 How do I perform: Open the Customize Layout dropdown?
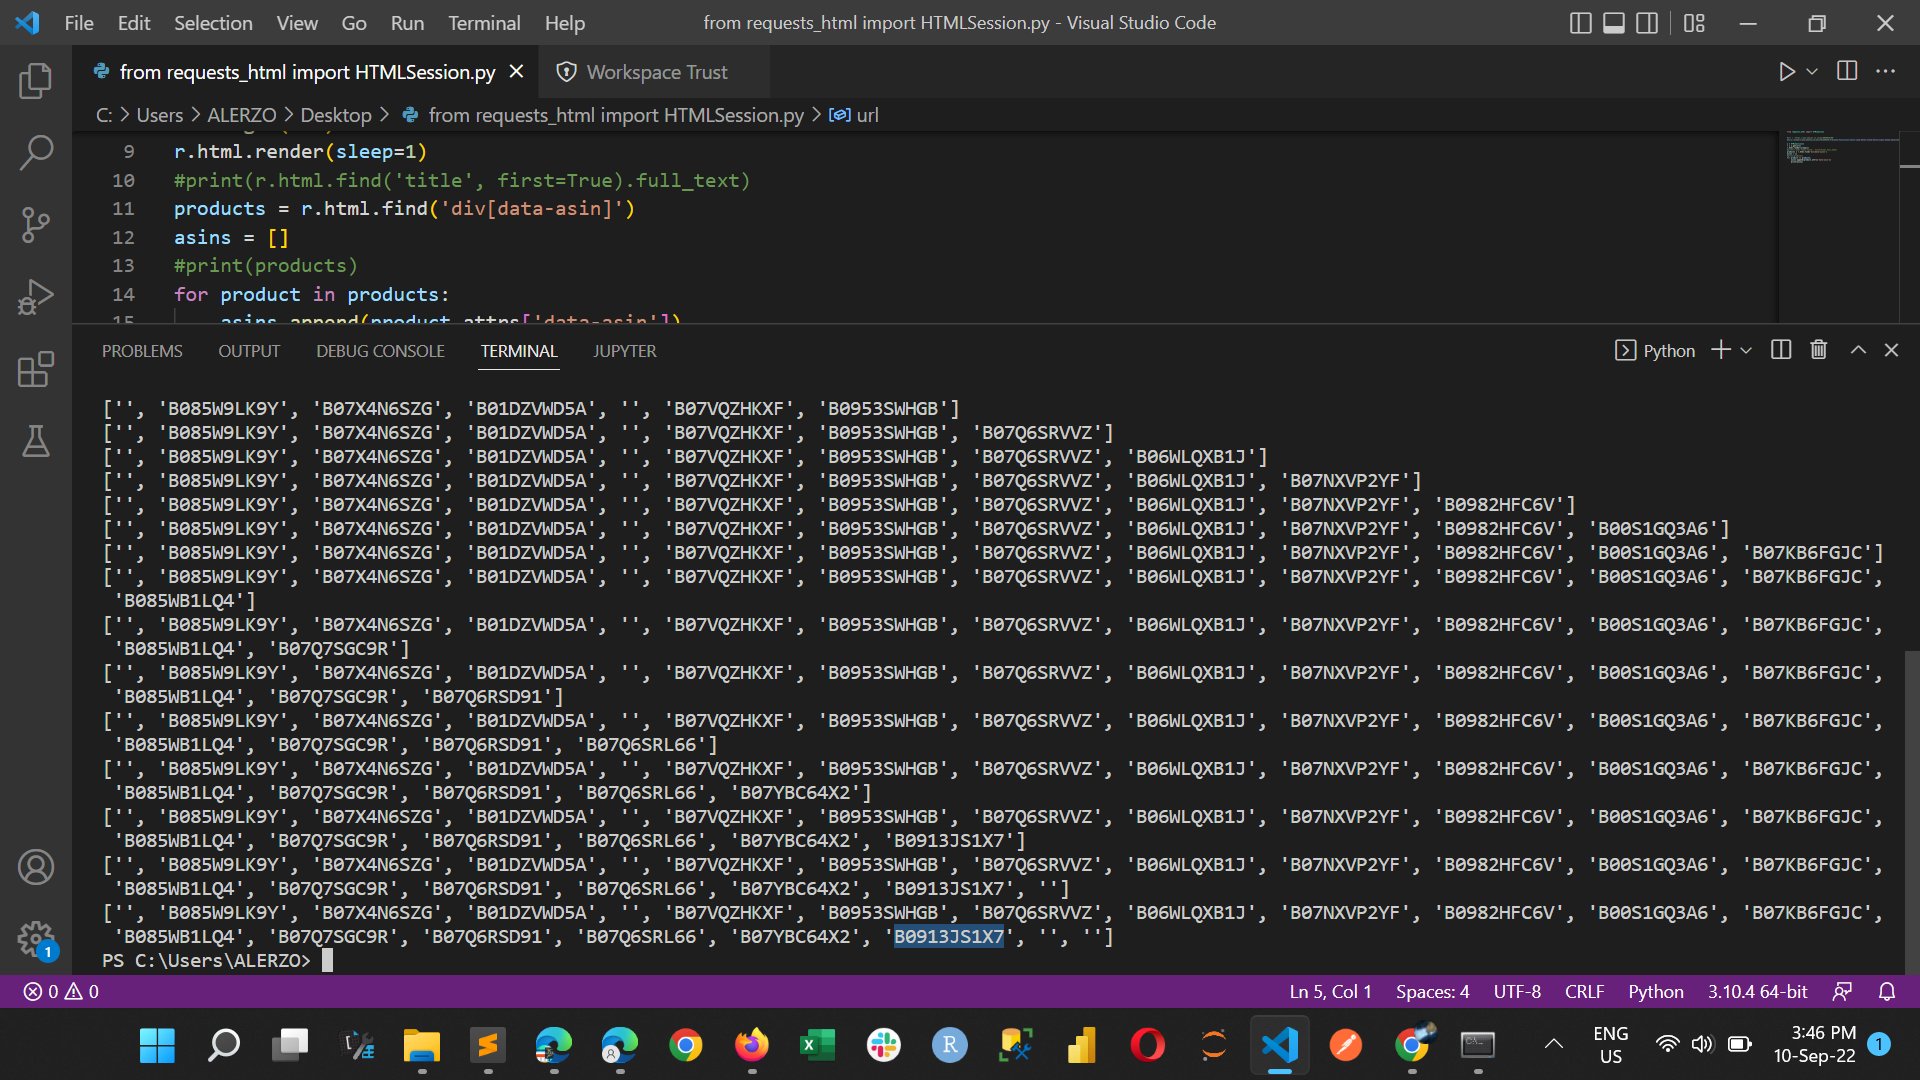coord(1695,22)
